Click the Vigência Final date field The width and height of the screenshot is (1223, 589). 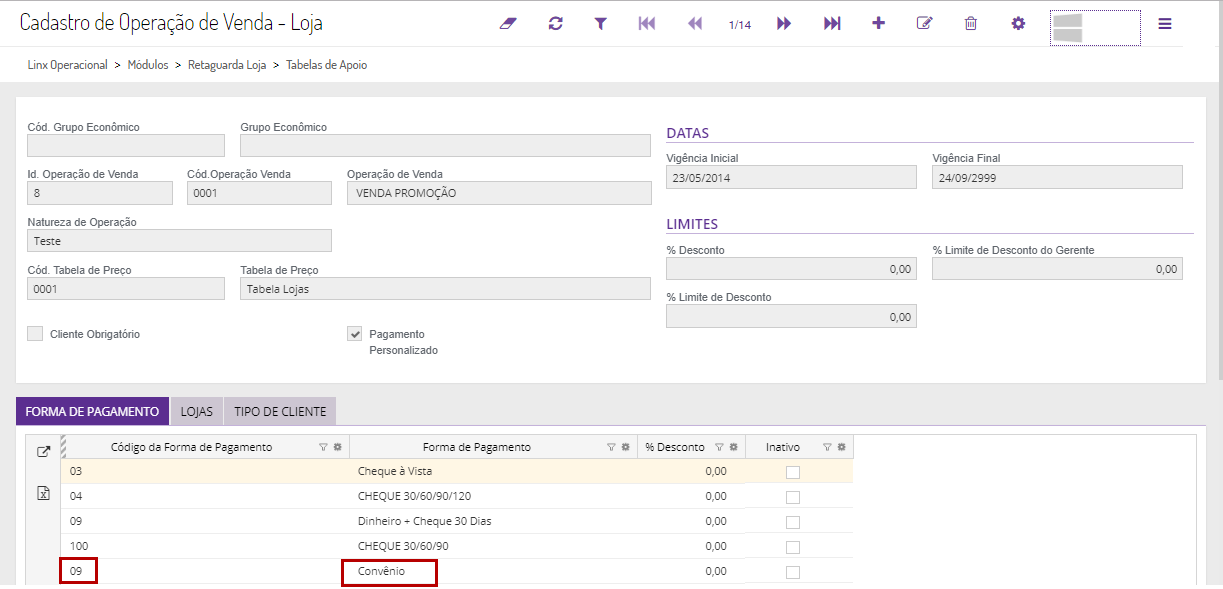click(1057, 177)
